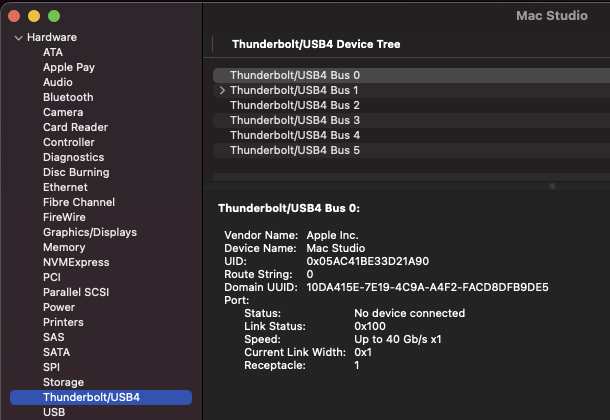Select Fibre Channel in the sidebar

pos(79,202)
